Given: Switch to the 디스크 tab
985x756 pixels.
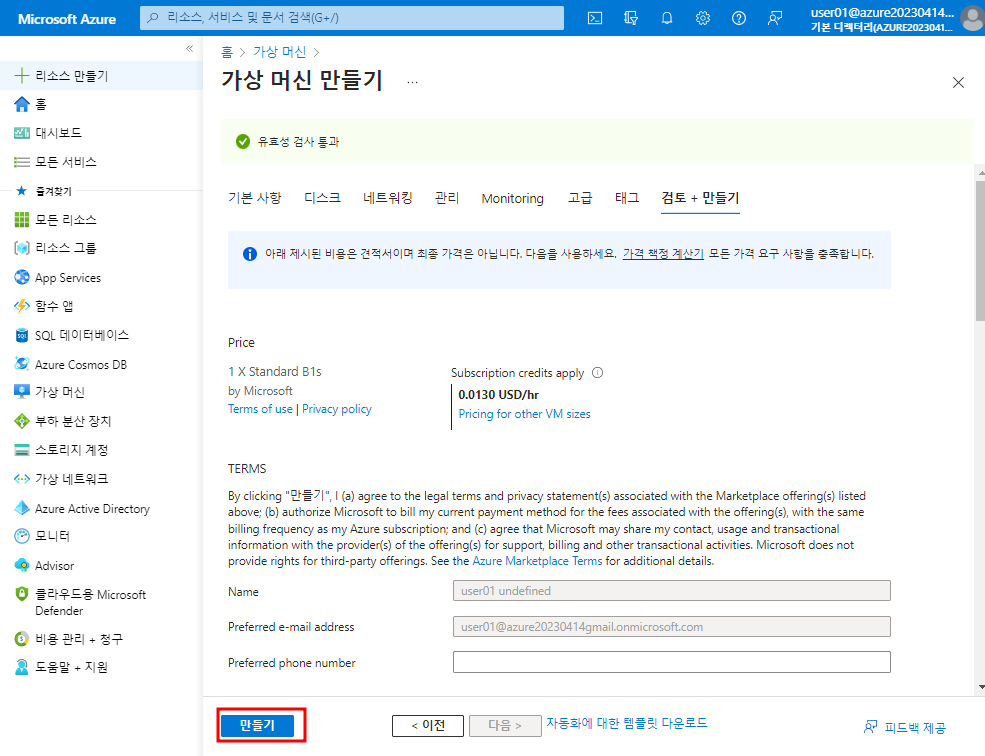Looking at the screenshot, I should pyautogui.click(x=322, y=198).
